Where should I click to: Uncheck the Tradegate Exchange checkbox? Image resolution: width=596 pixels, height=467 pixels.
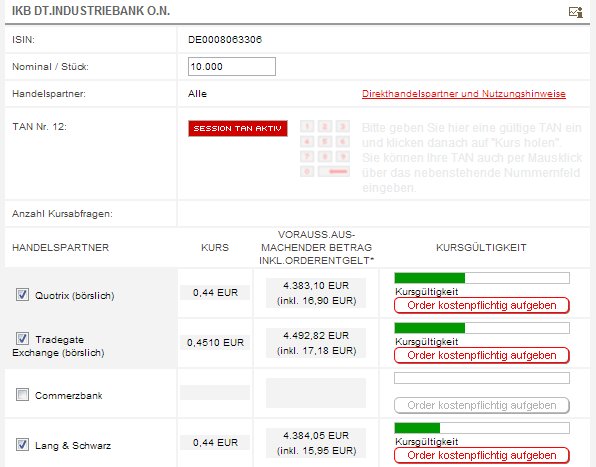point(22,338)
